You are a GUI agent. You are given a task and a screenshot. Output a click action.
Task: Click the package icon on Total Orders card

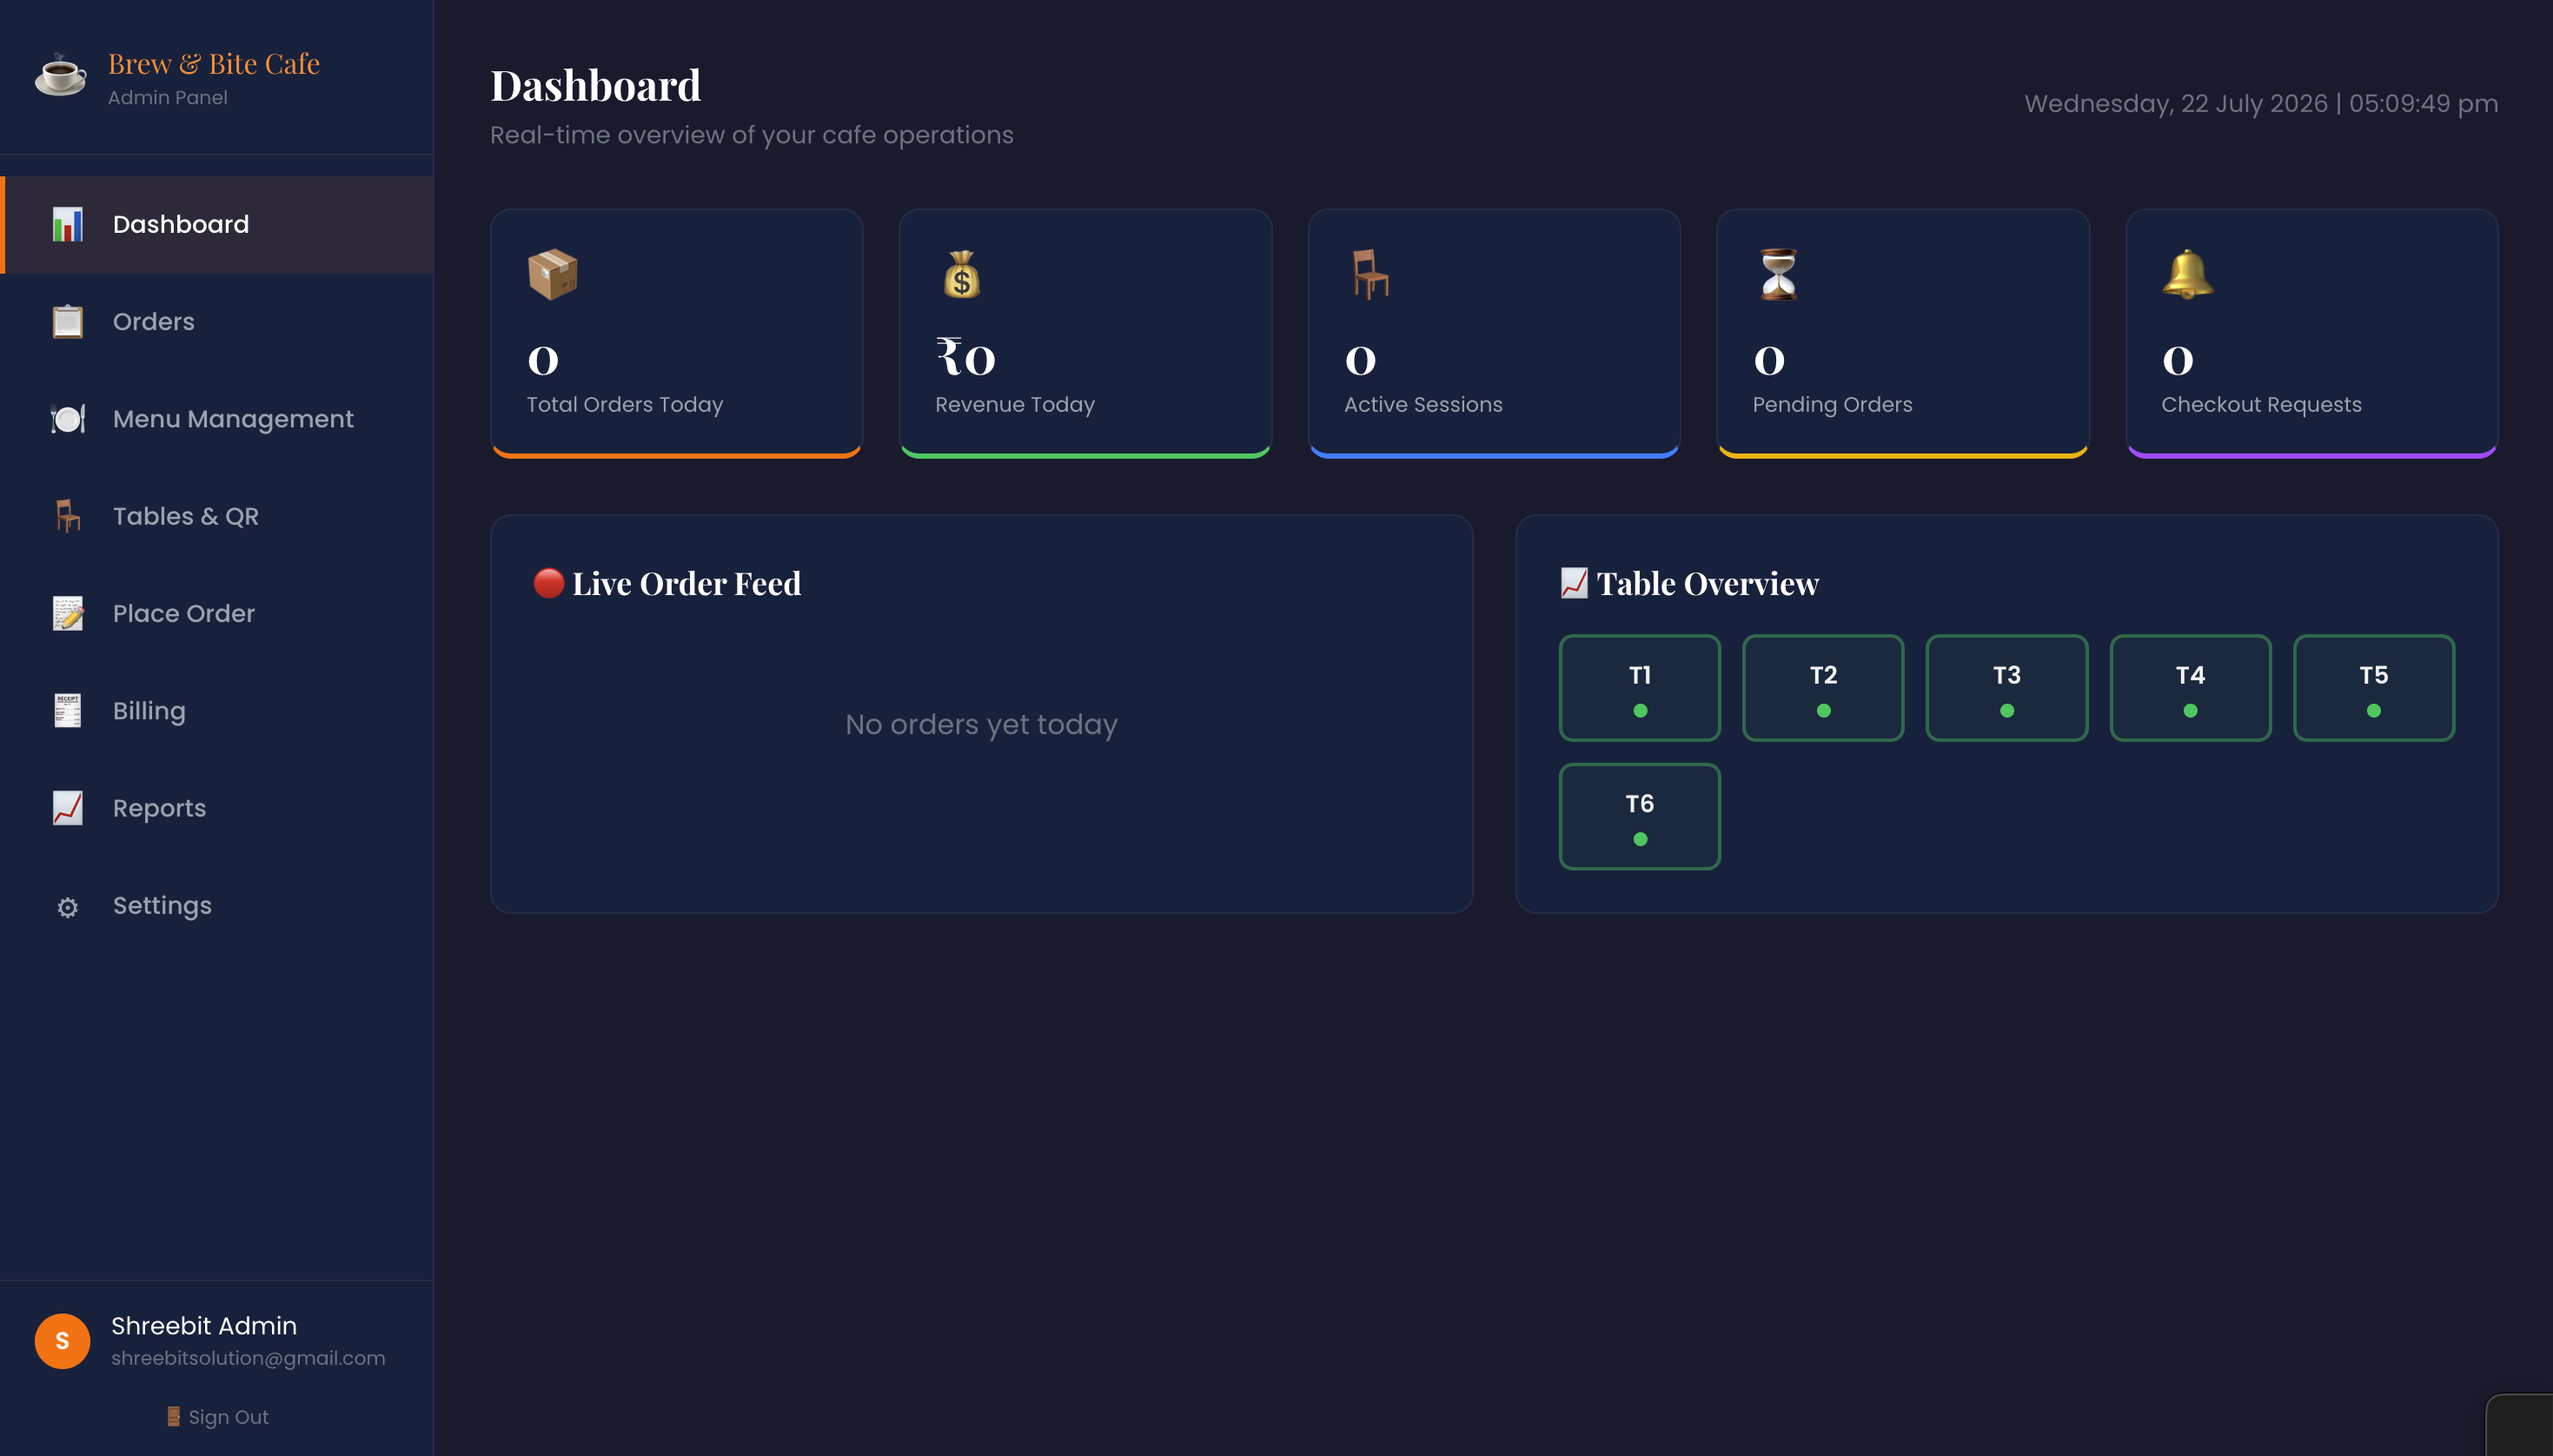pos(553,274)
